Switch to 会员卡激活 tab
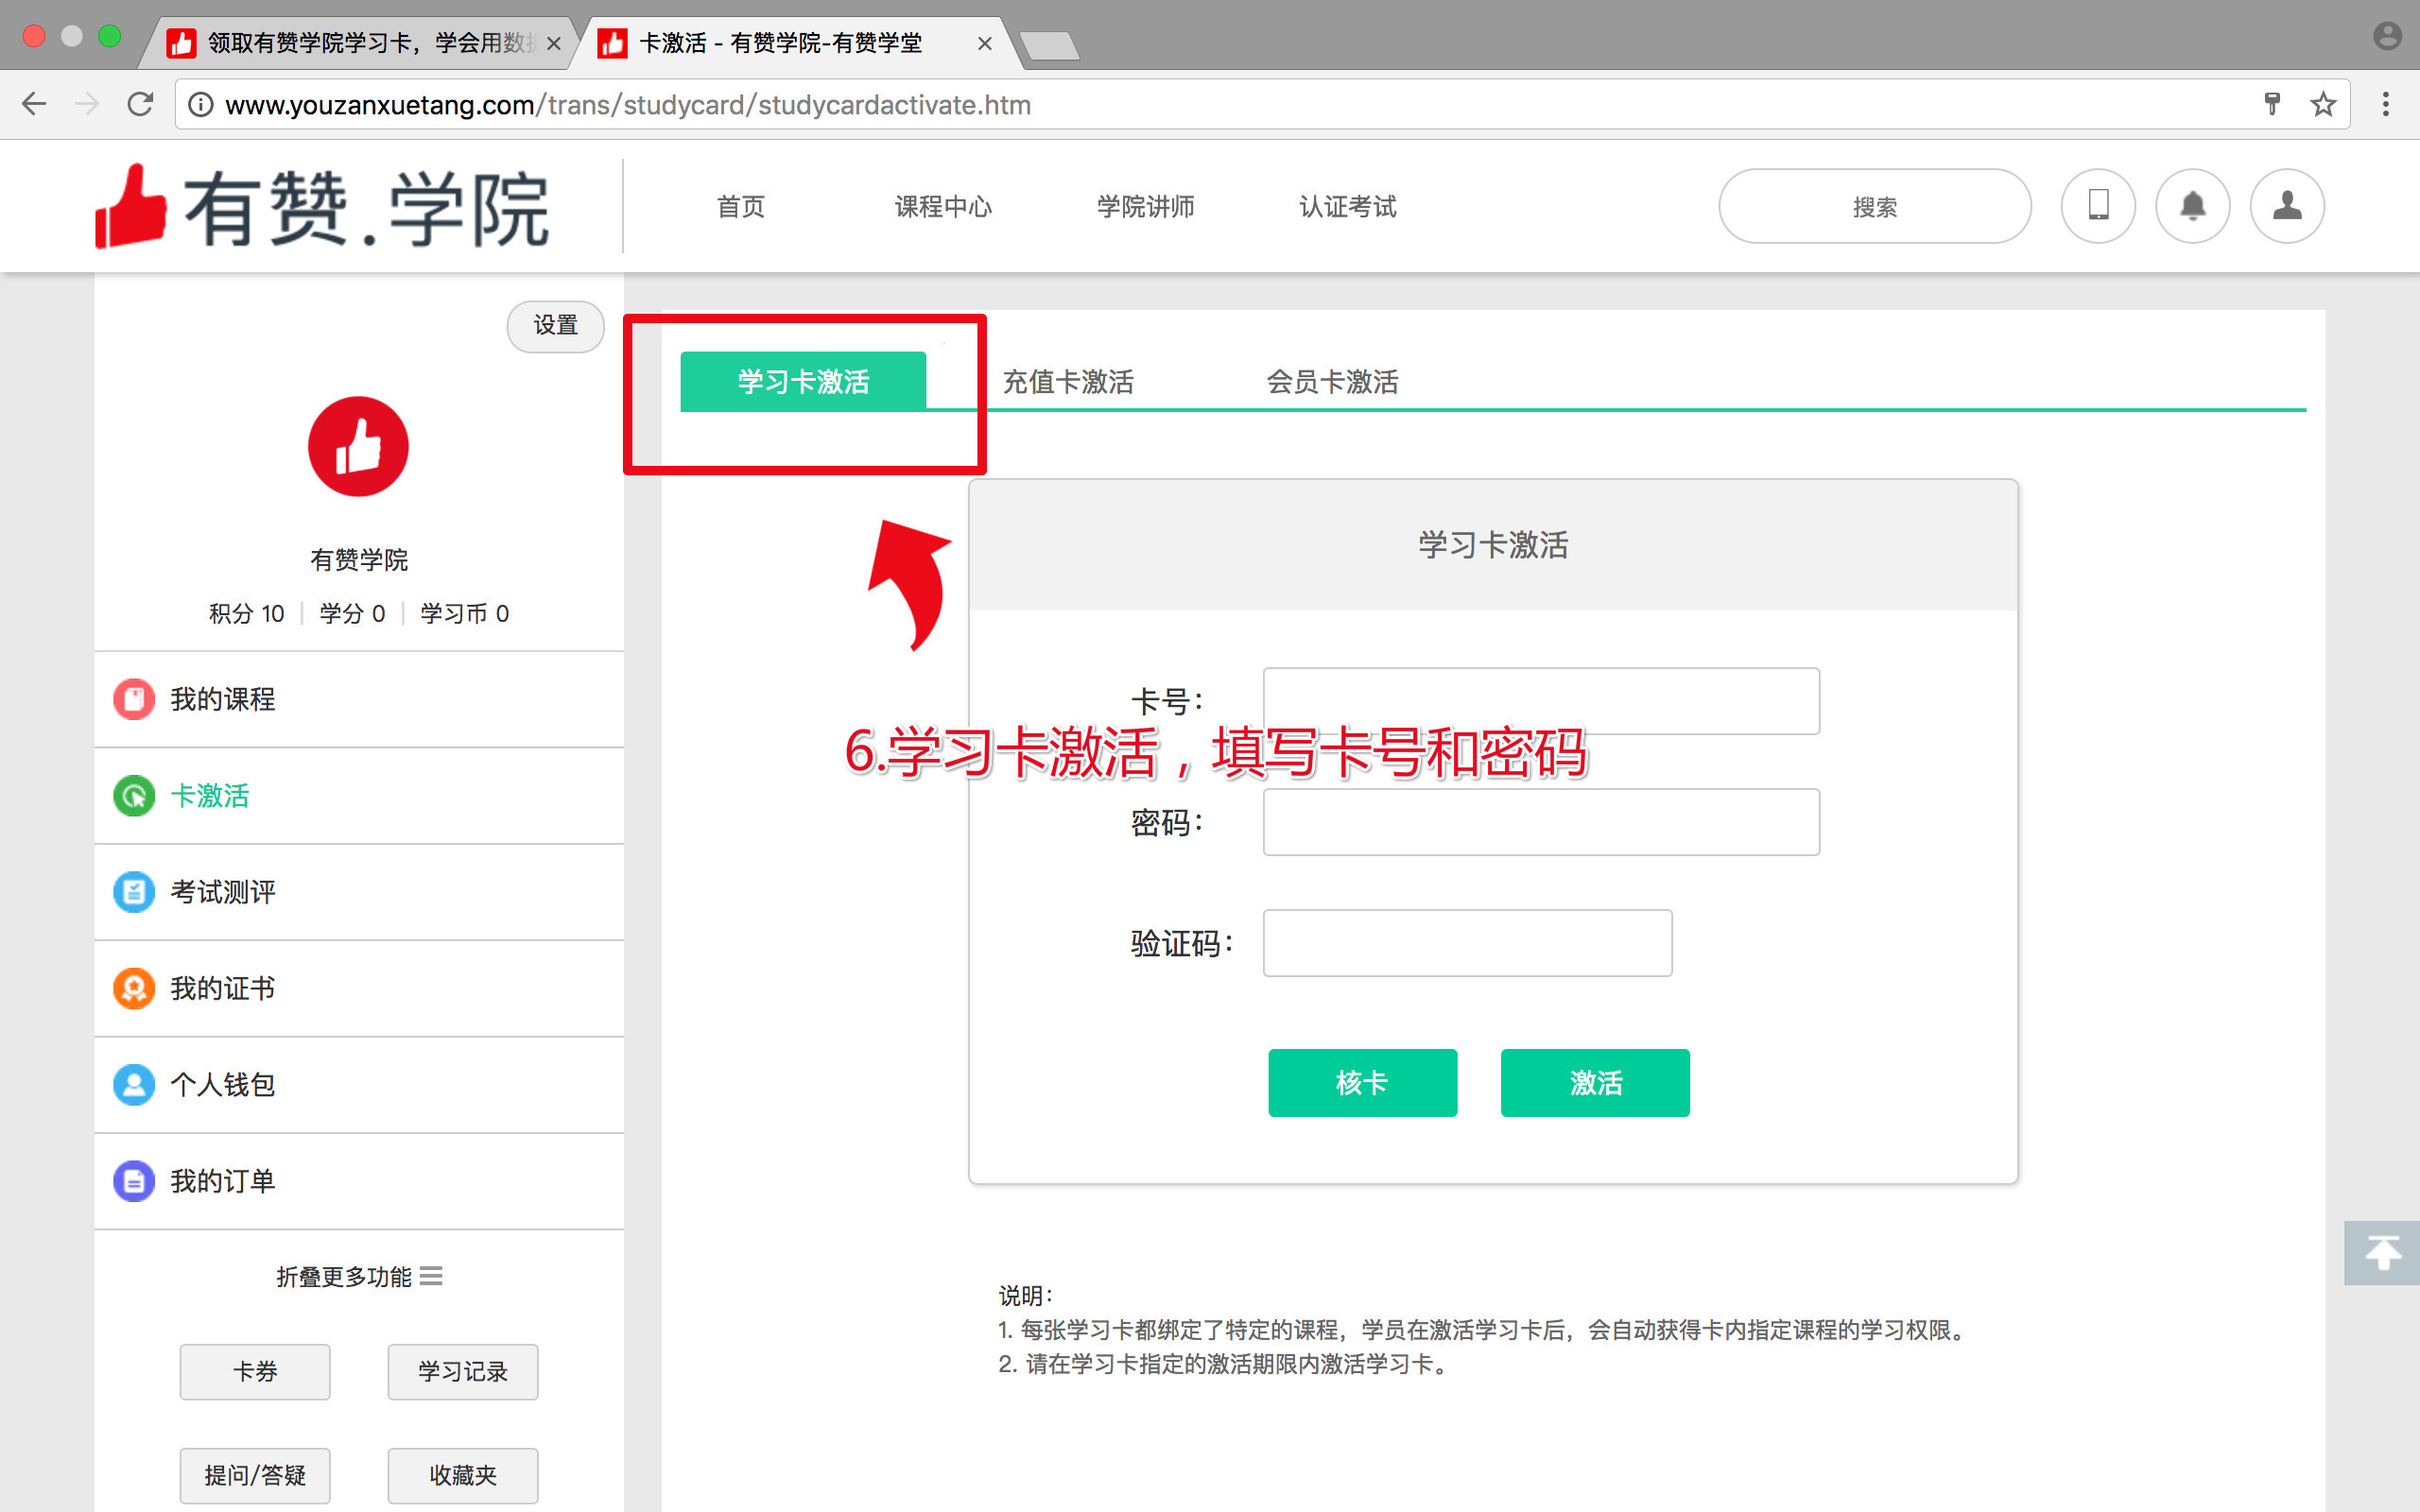The width and height of the screenshot is (2420, 1512). click(1332, 382)
